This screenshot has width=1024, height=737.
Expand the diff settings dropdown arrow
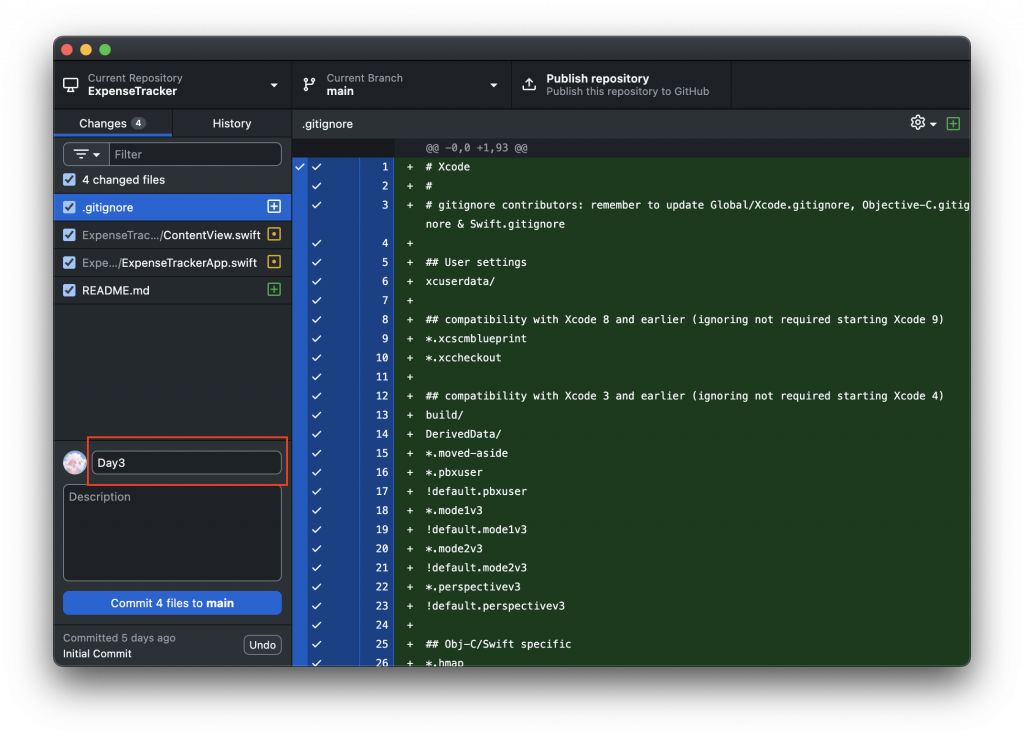pos(933,124)
